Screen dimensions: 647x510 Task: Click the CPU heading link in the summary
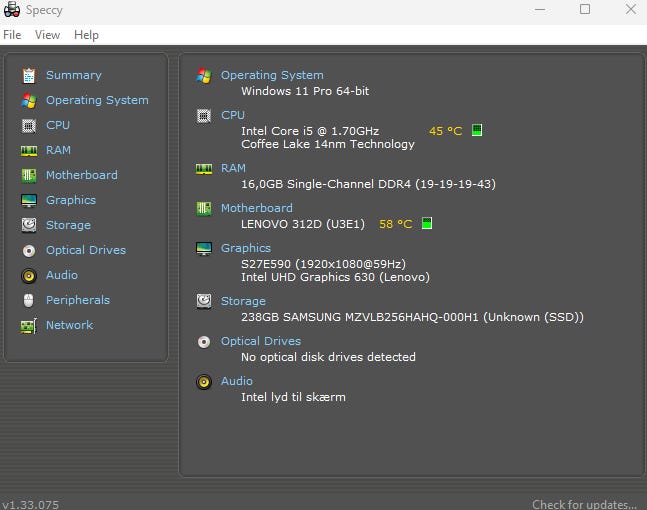coord(233,115)
